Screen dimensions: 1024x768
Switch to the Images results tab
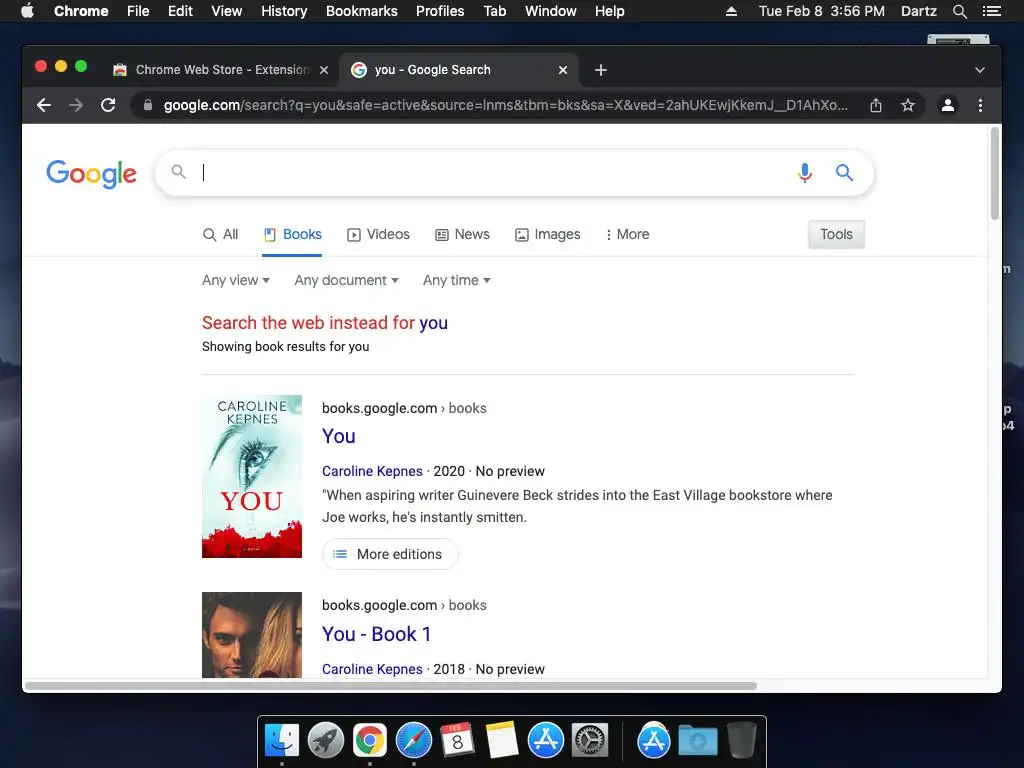point(547,234)
